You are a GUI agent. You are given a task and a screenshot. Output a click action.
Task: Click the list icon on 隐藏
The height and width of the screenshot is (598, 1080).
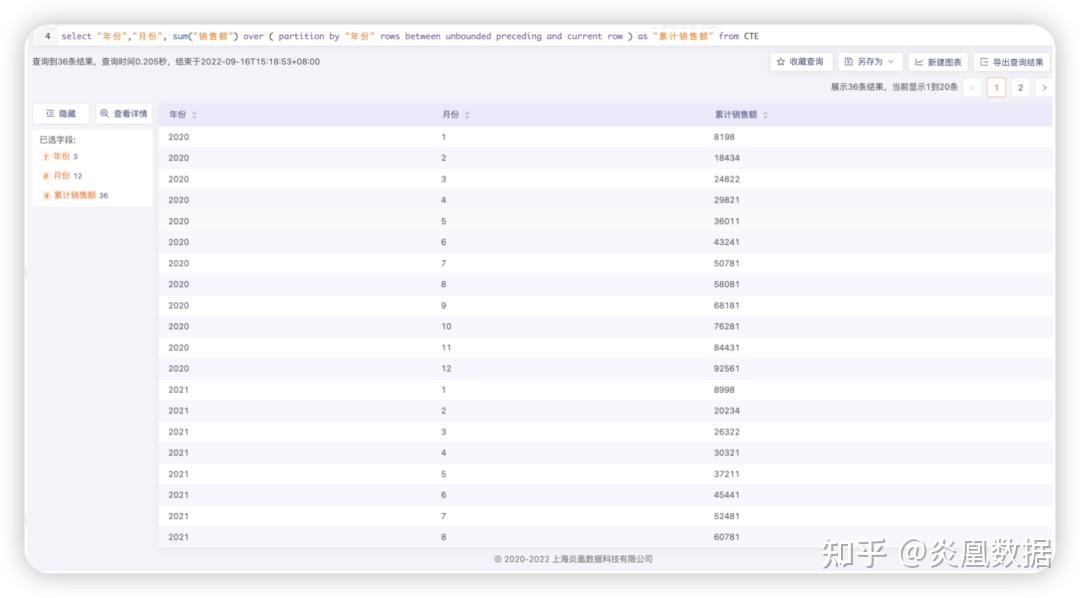[x=50, y=114]
